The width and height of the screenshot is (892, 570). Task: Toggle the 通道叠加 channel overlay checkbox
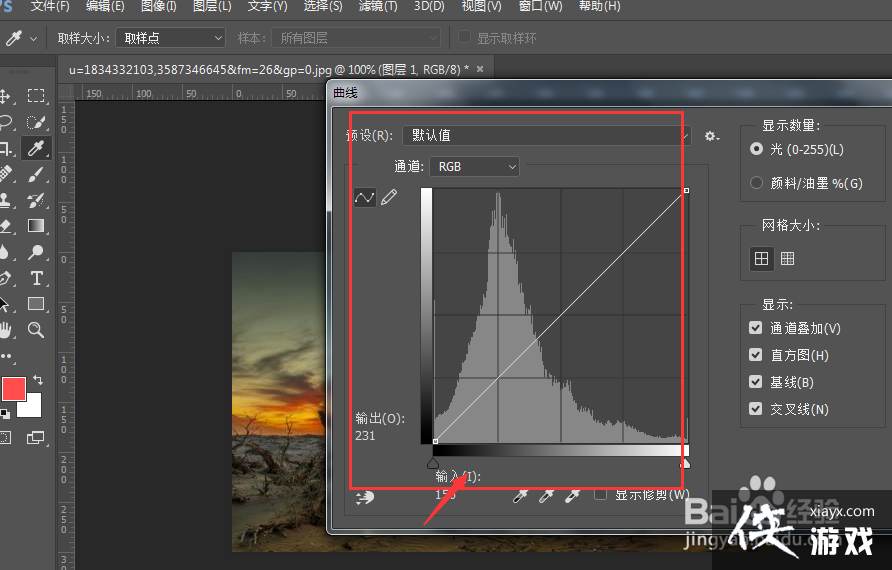756,328
